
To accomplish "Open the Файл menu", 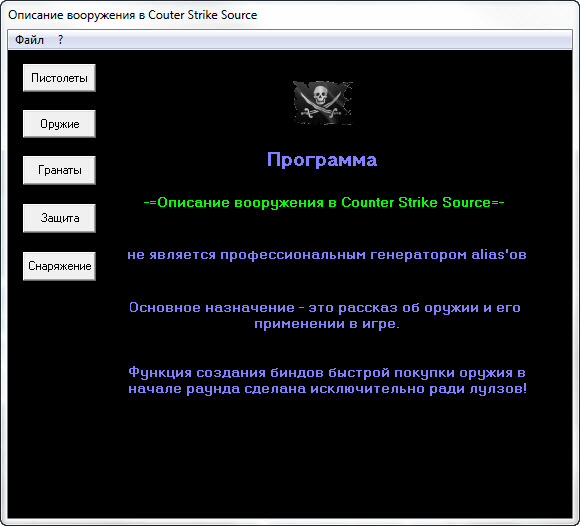I will (x=29, y=40).
